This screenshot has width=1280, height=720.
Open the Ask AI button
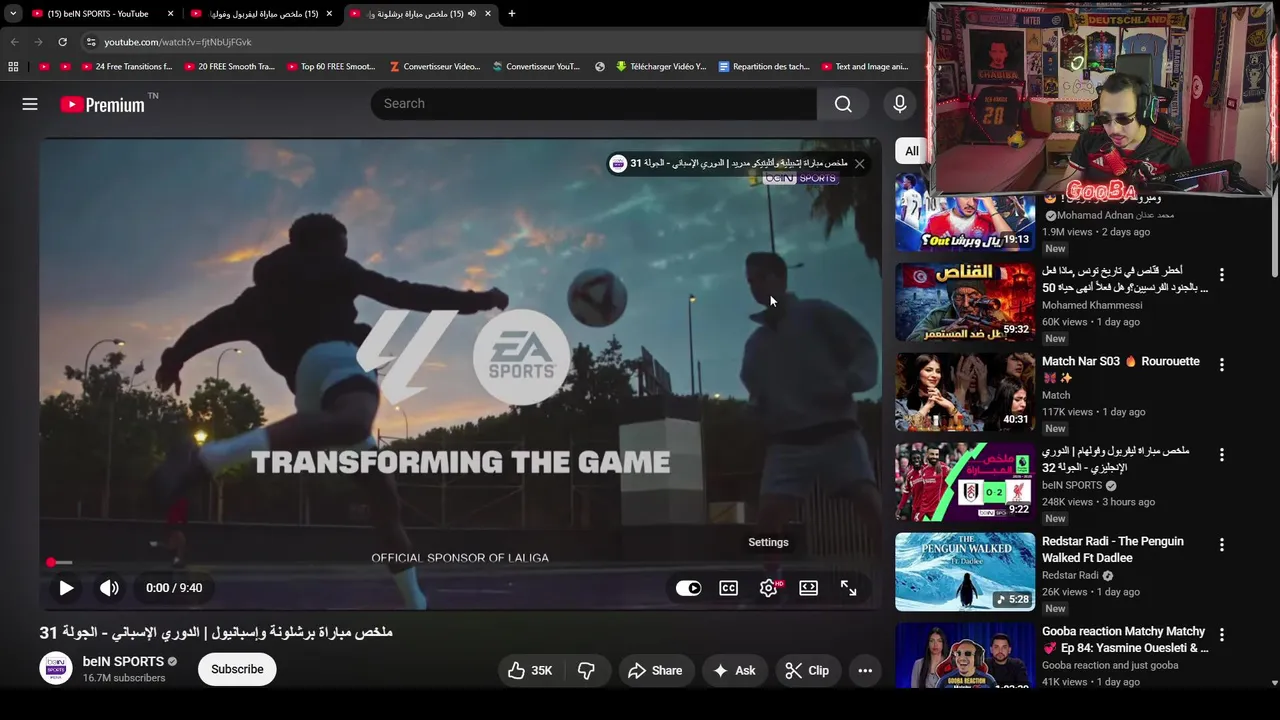pyautogui.click(x=734, y=671)
